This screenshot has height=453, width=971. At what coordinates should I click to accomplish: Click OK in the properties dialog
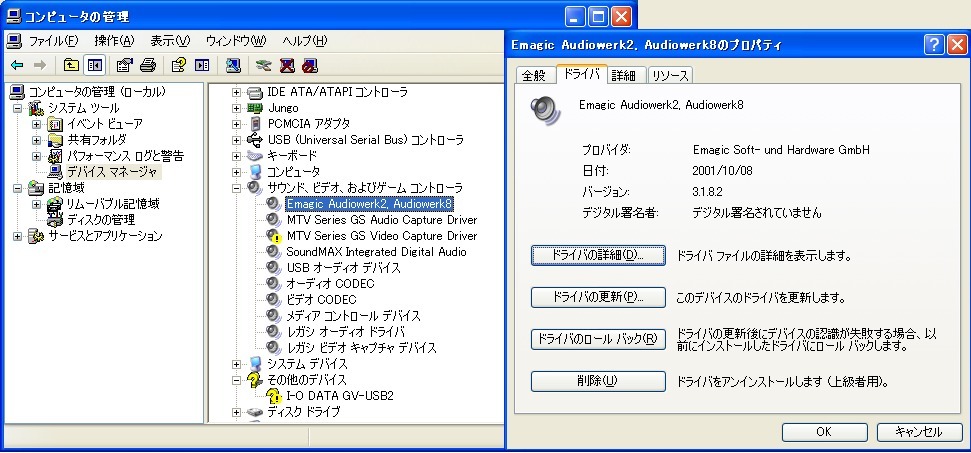click(x=824, y=432)
